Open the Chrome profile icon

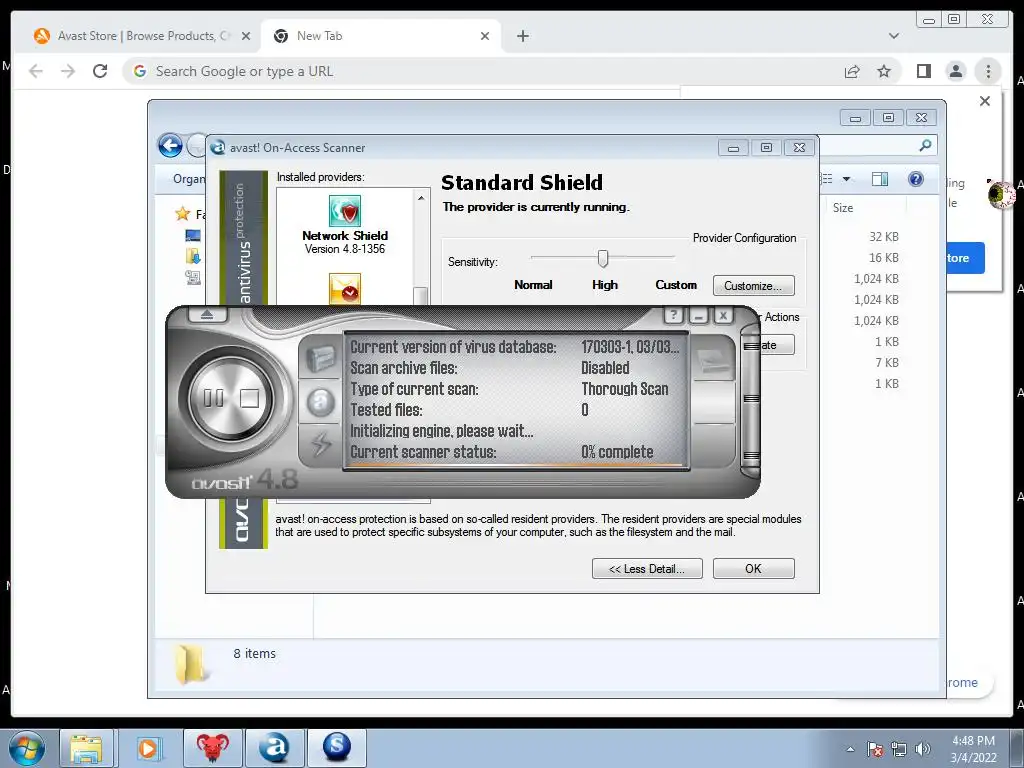point(955,71)
